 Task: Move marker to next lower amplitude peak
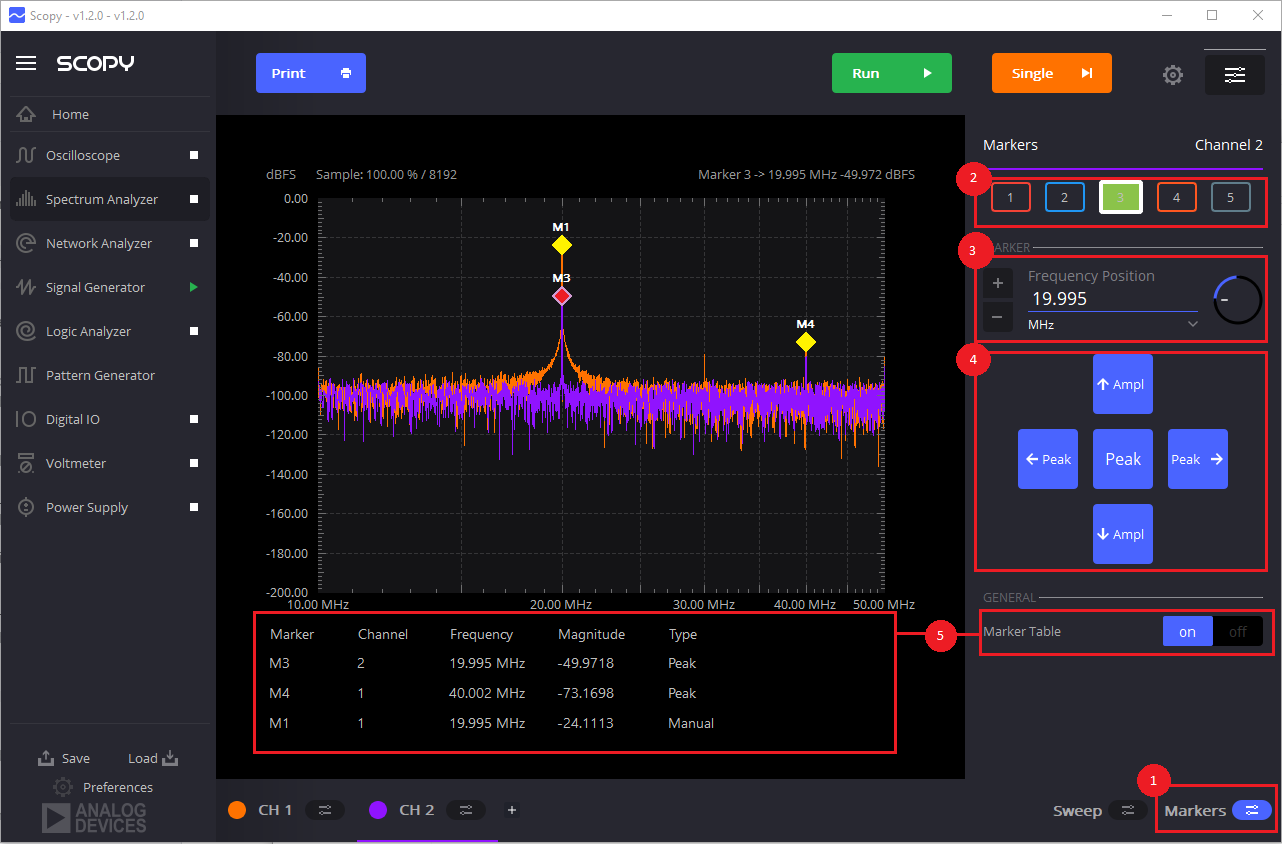(x=1123, y=534)
